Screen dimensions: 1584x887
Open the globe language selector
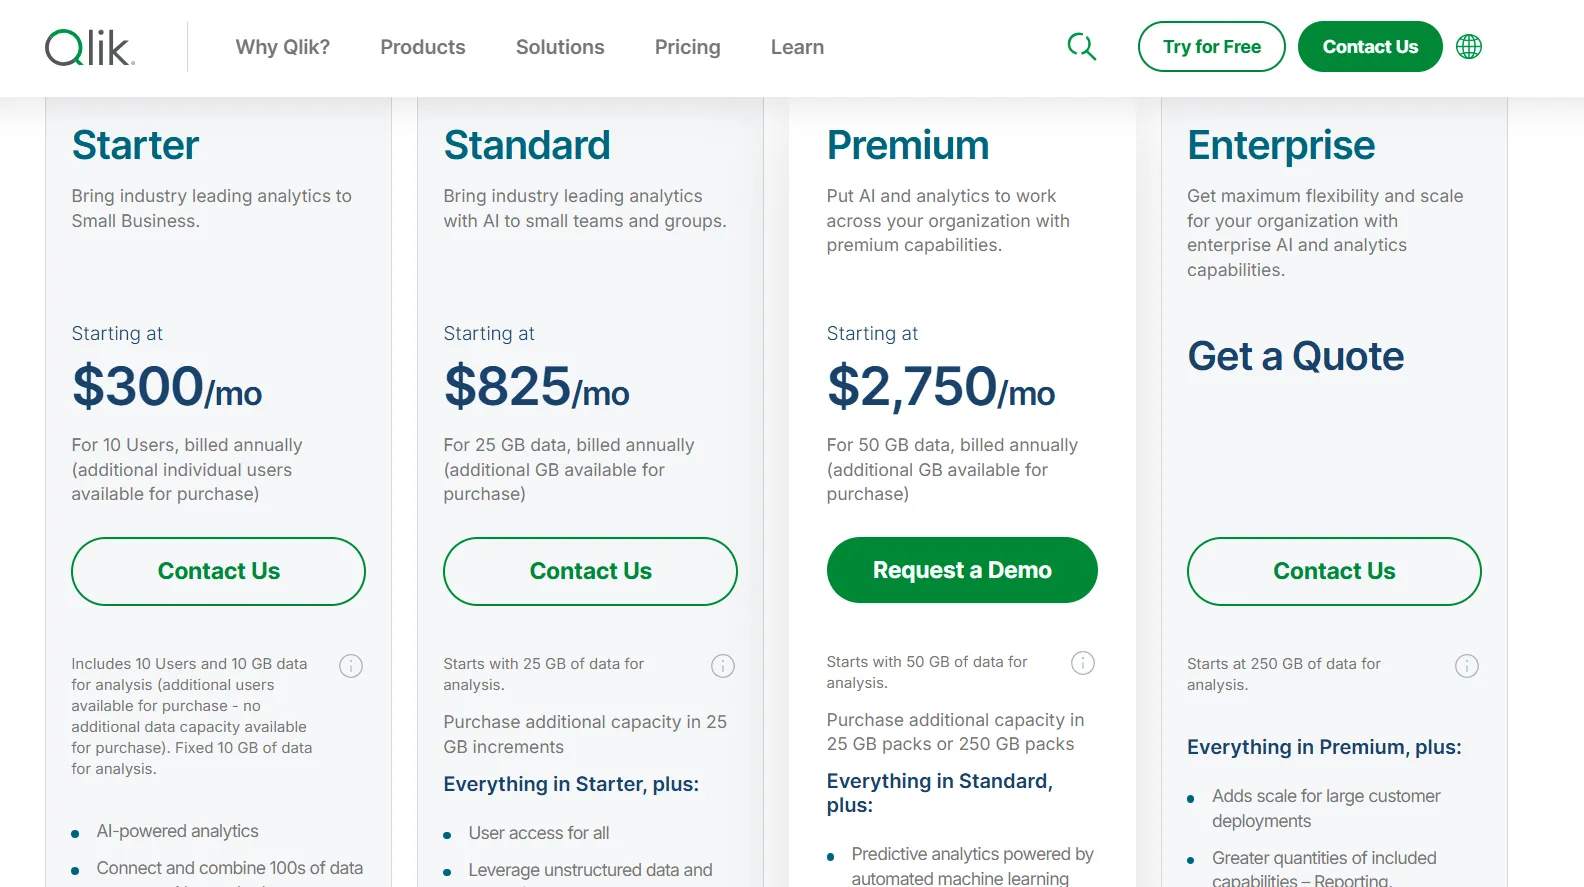(1469, 47)
